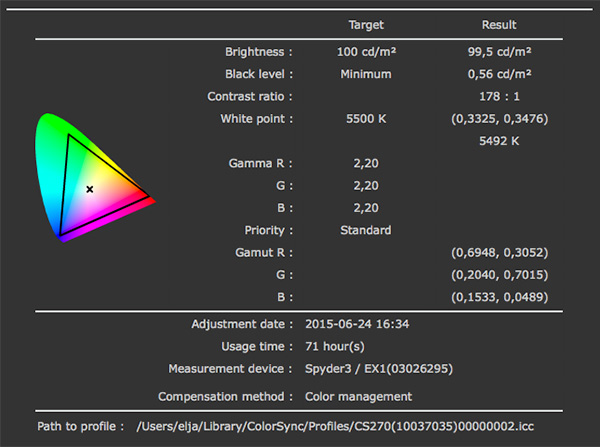
Task: Select the Color management compensation value
Action: coord(359,396)
